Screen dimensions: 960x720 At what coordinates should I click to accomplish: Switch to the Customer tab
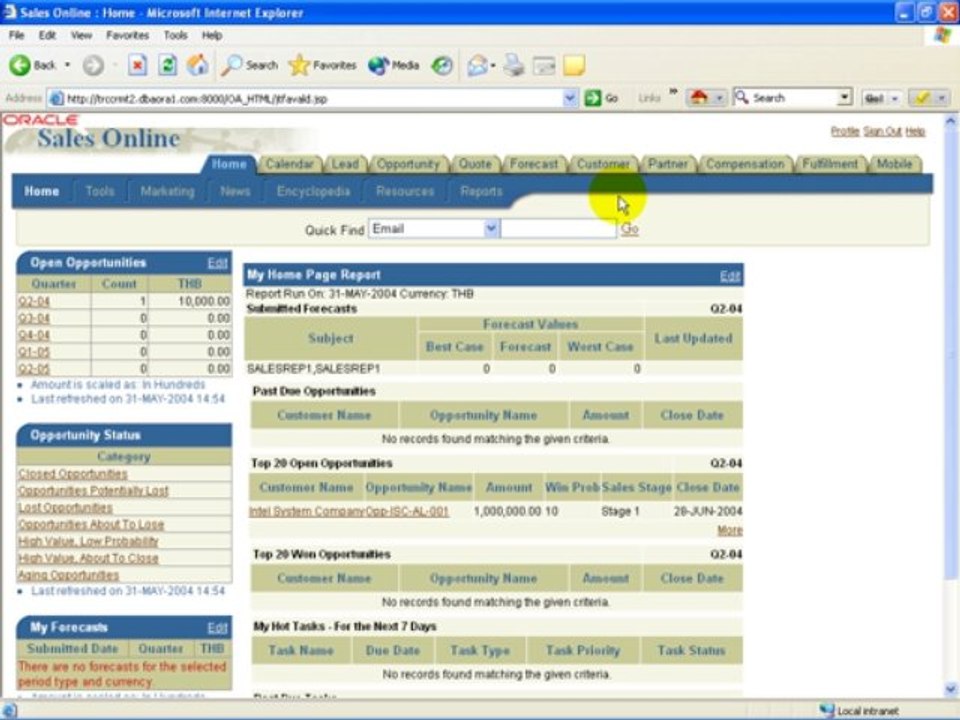[603, 164]
